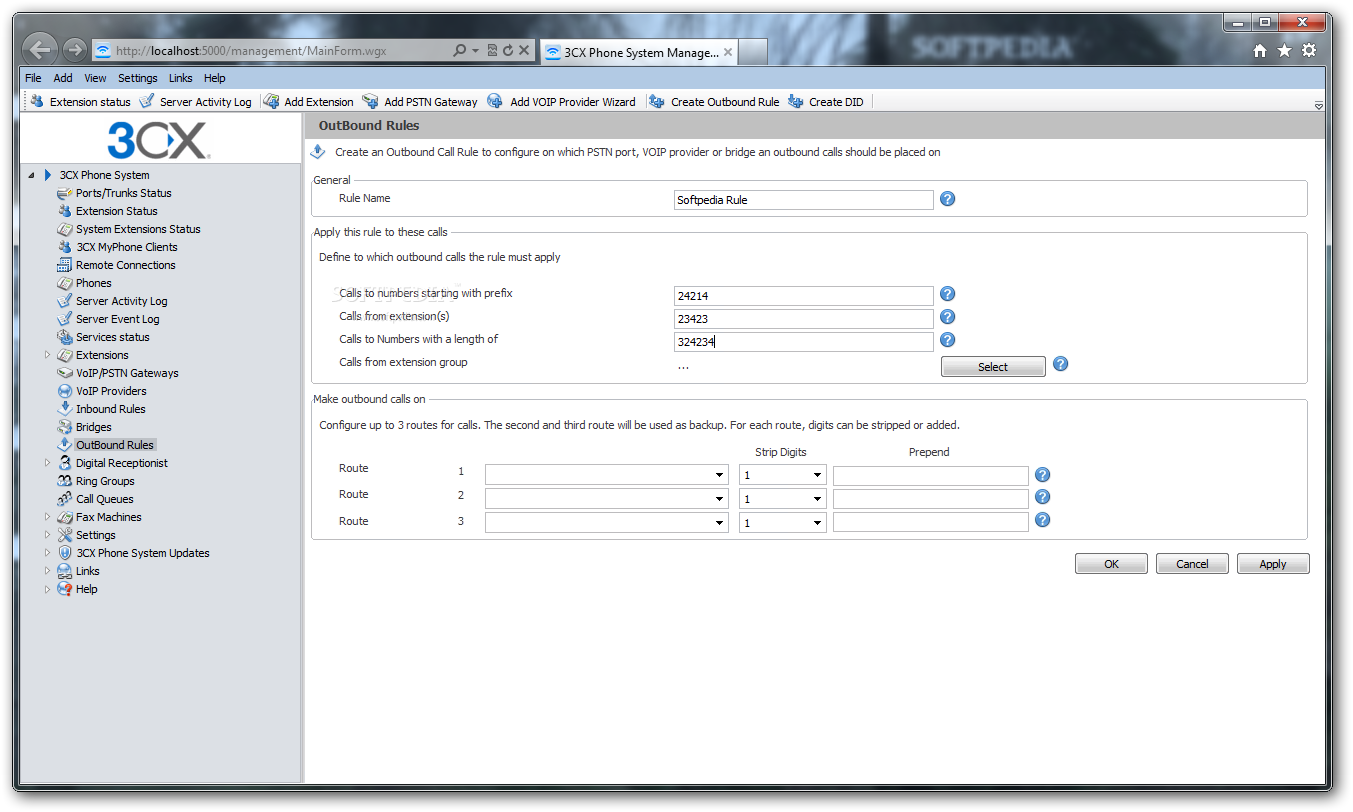Click Select for extension group
The height and width of the screenshot is (812, 1353).
(993, 367)
